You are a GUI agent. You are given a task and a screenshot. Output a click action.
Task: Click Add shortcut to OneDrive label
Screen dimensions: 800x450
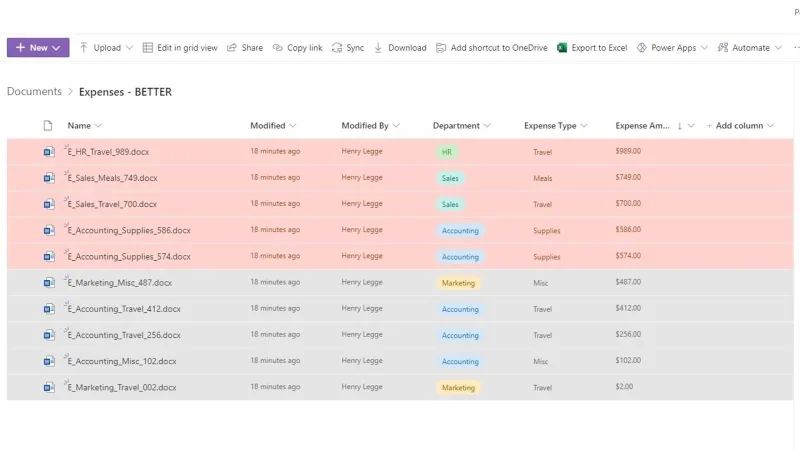point(499,47)
